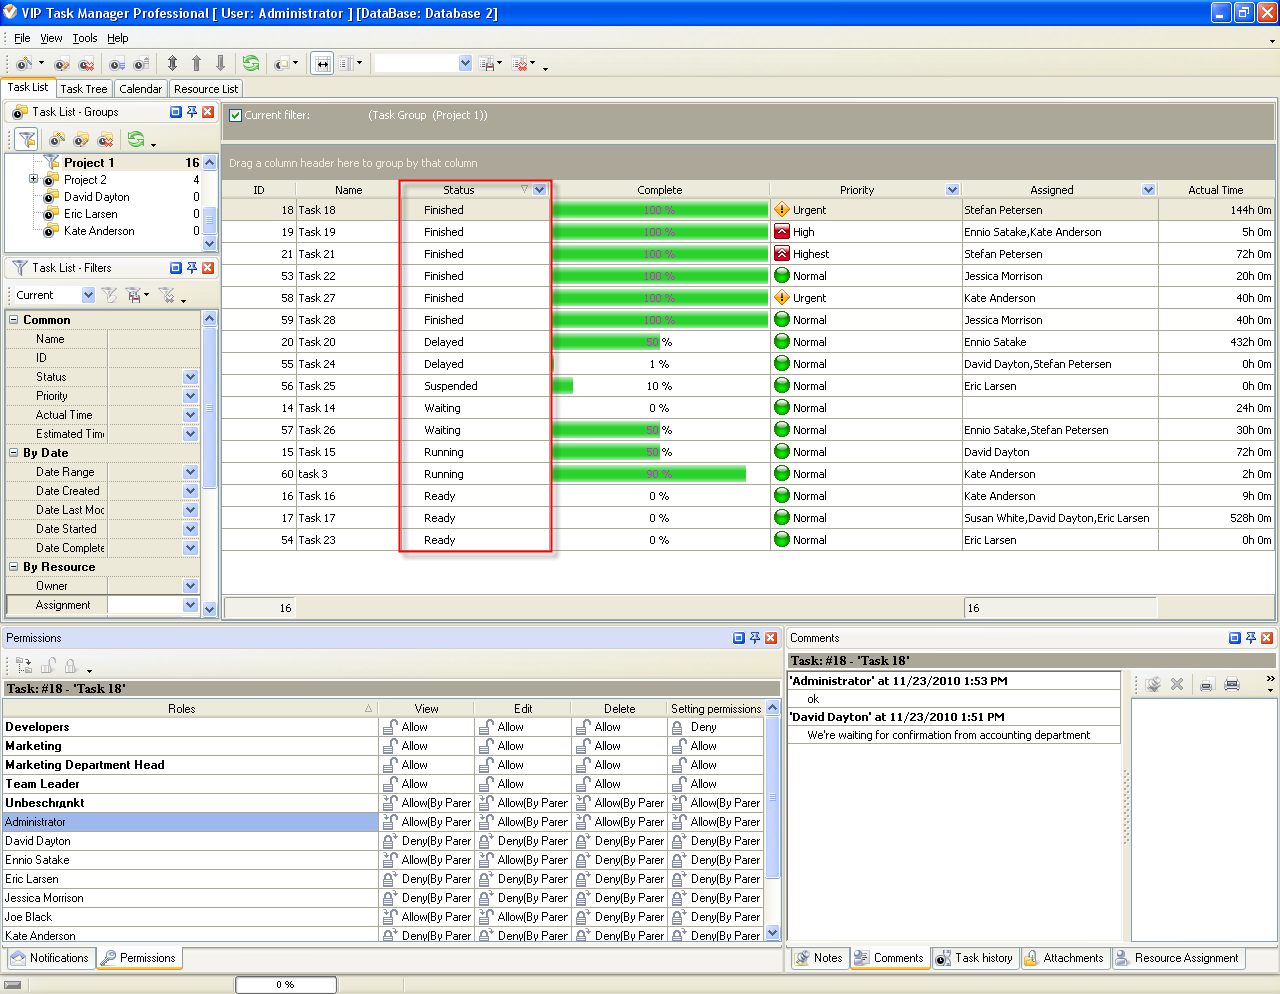Uncheck the Current filter checkbox
1280x994 pixels.
coord(235,115)
